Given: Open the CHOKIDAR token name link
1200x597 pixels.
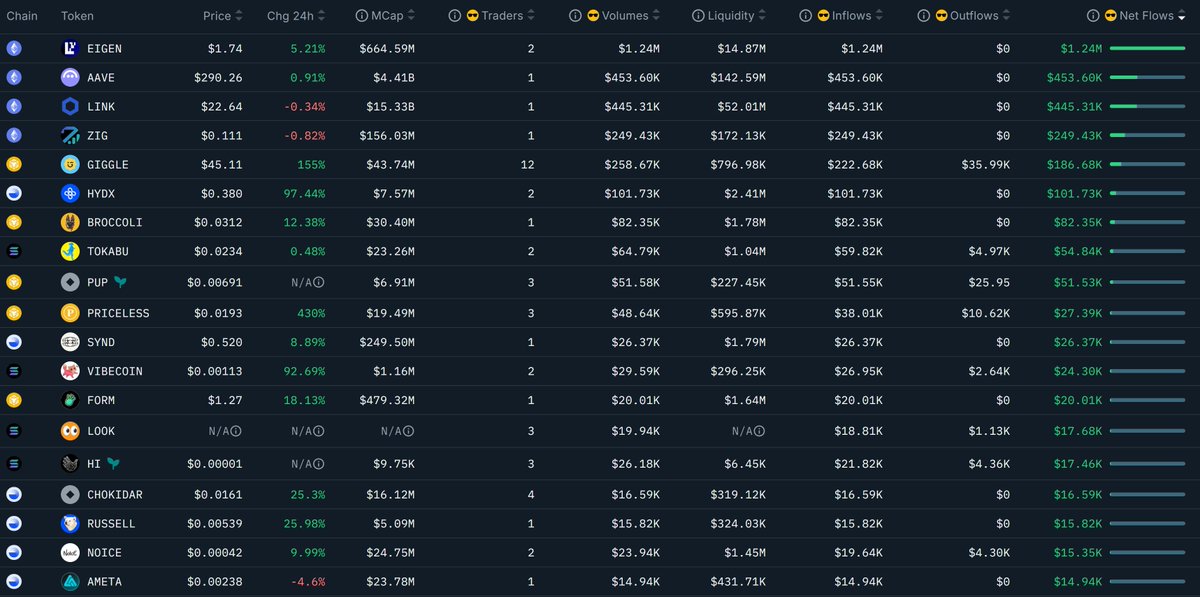Looking at the screenshot, I should pos(115,494).
